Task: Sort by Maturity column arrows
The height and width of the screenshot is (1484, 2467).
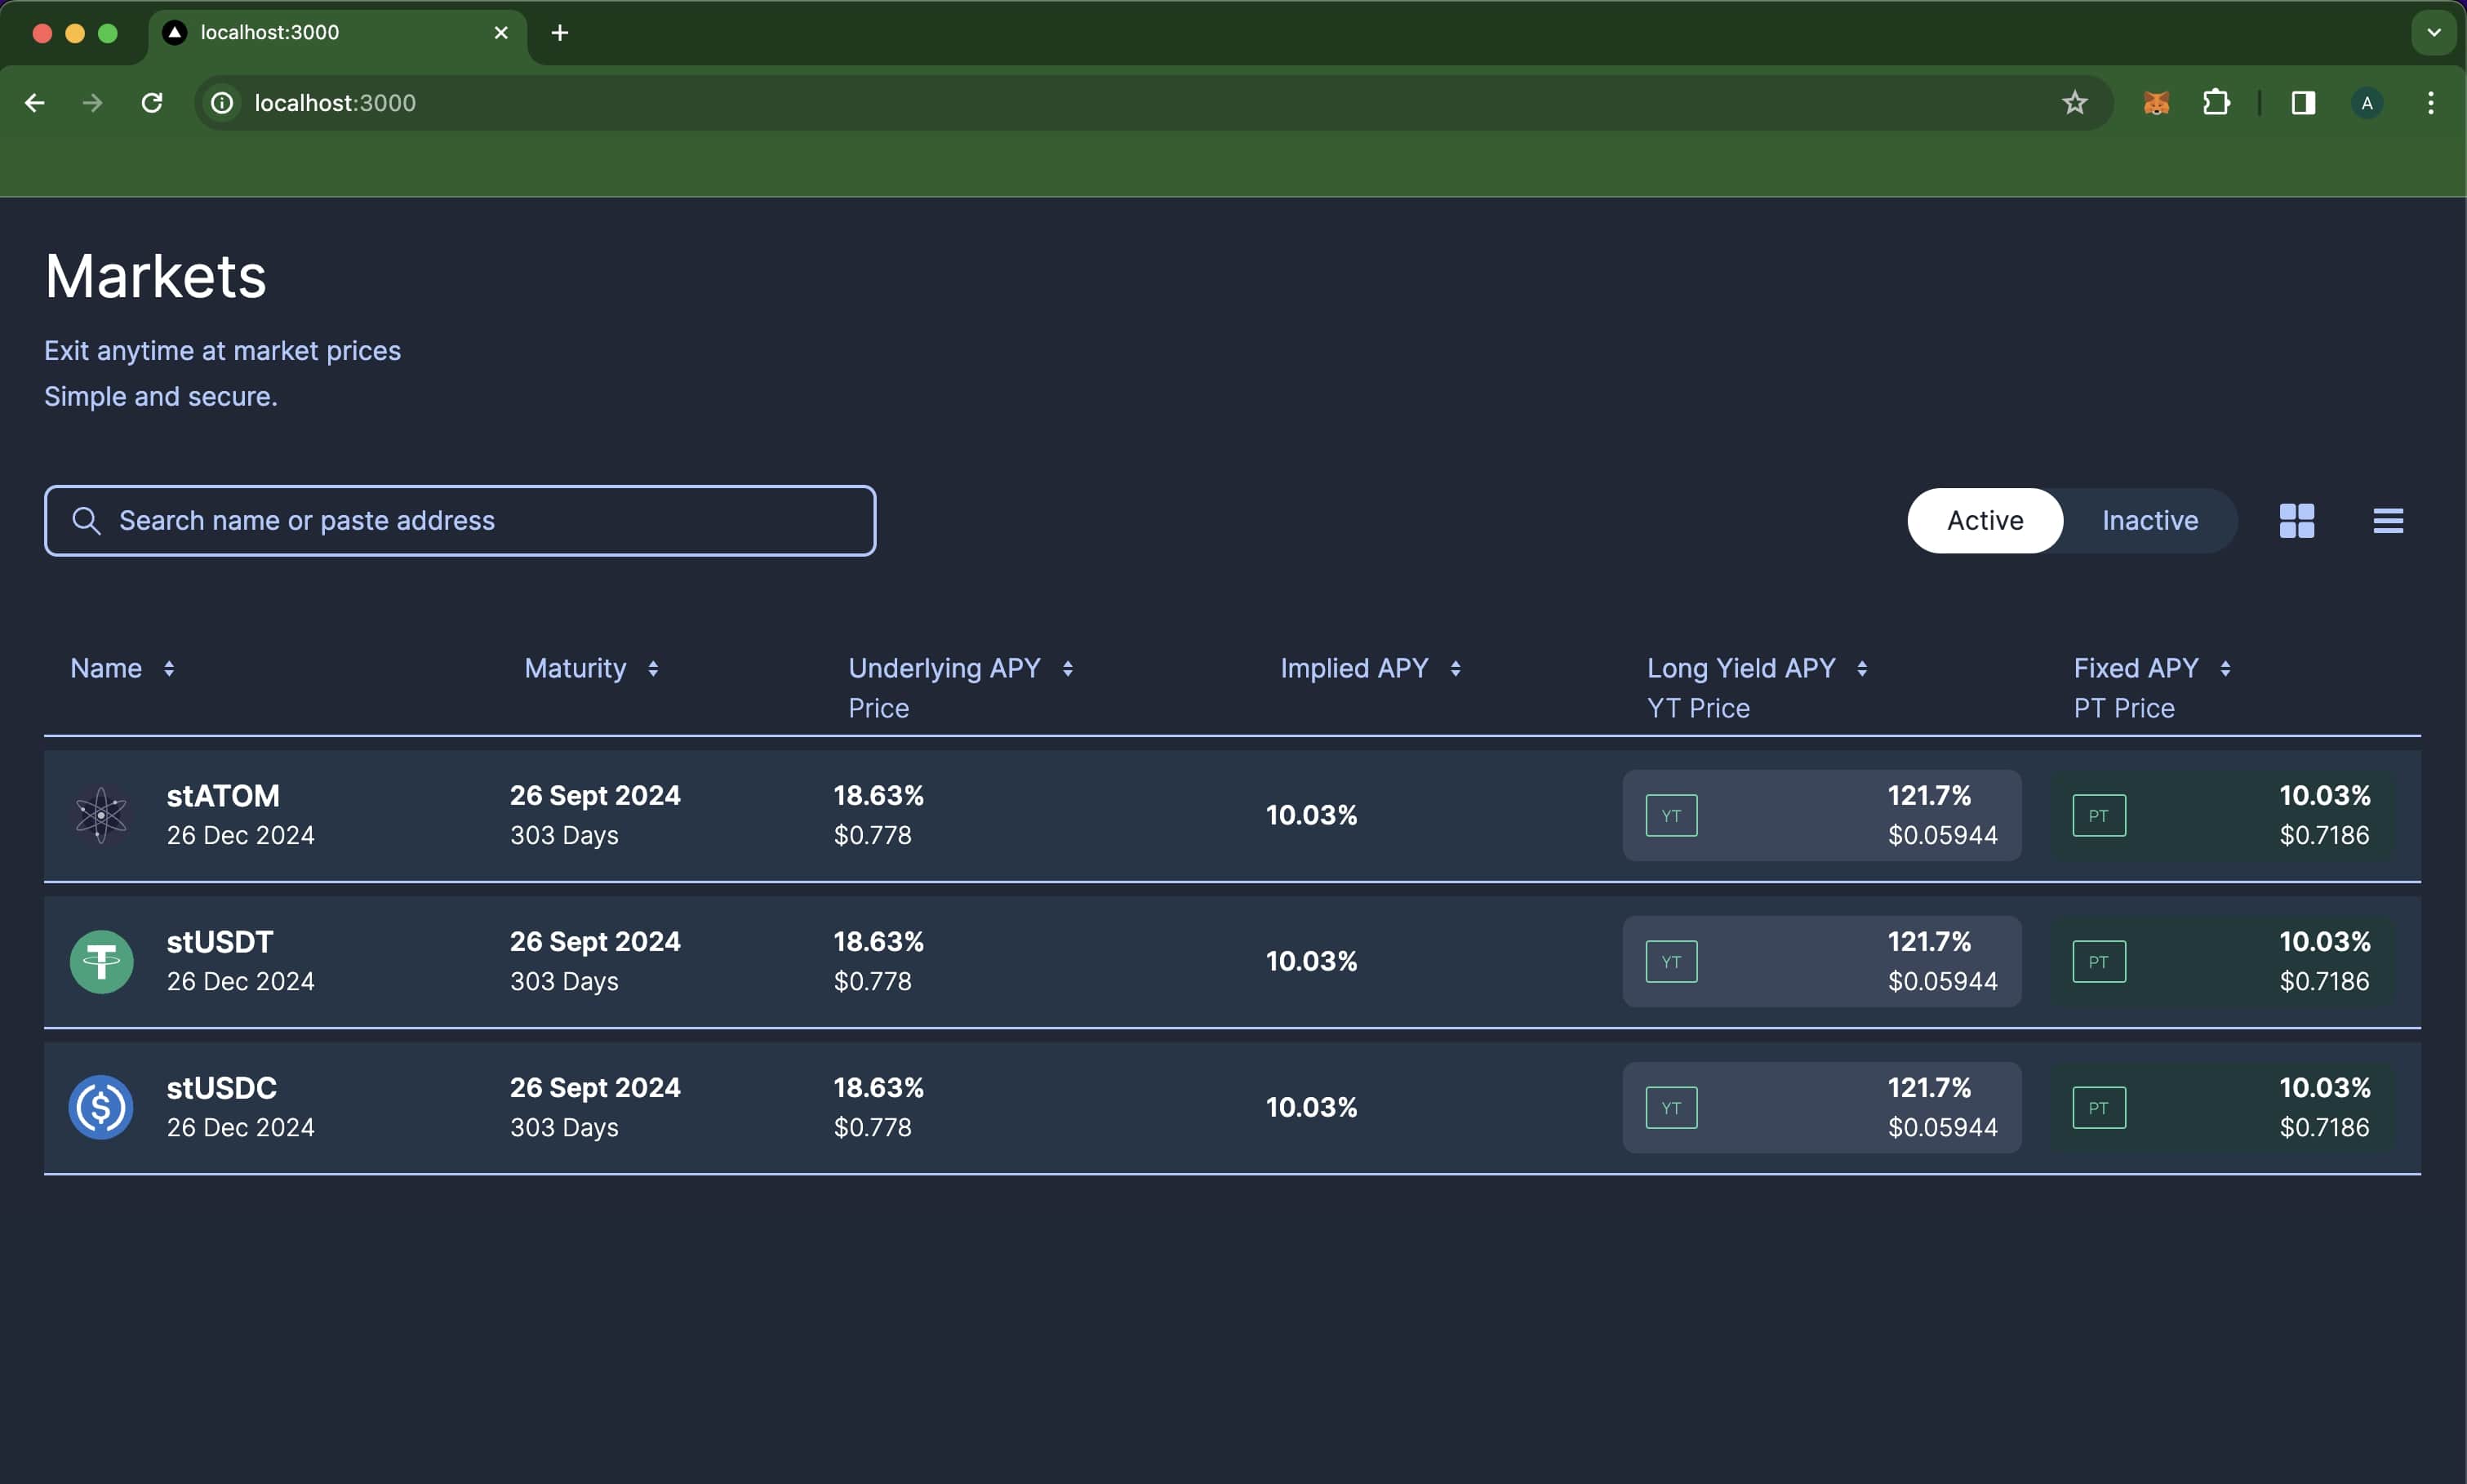Action: click(653, 668)
